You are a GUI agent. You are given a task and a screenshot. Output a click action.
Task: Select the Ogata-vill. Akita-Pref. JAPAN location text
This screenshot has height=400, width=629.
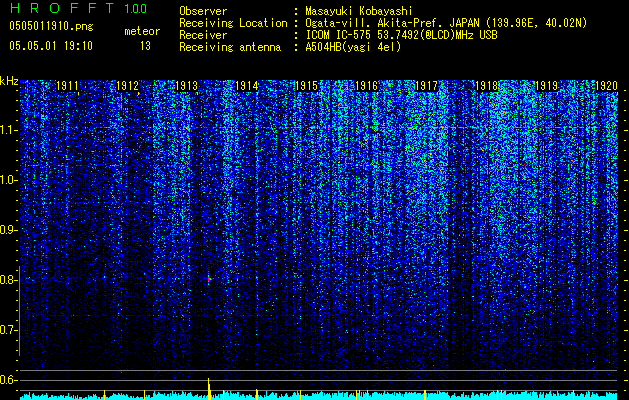(x=446, y=23)
